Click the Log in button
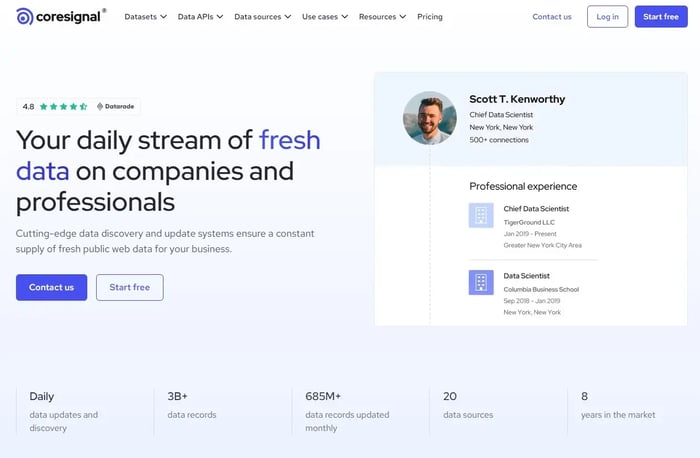The width and height of the screenshot is (700, 458). (607, 17)
